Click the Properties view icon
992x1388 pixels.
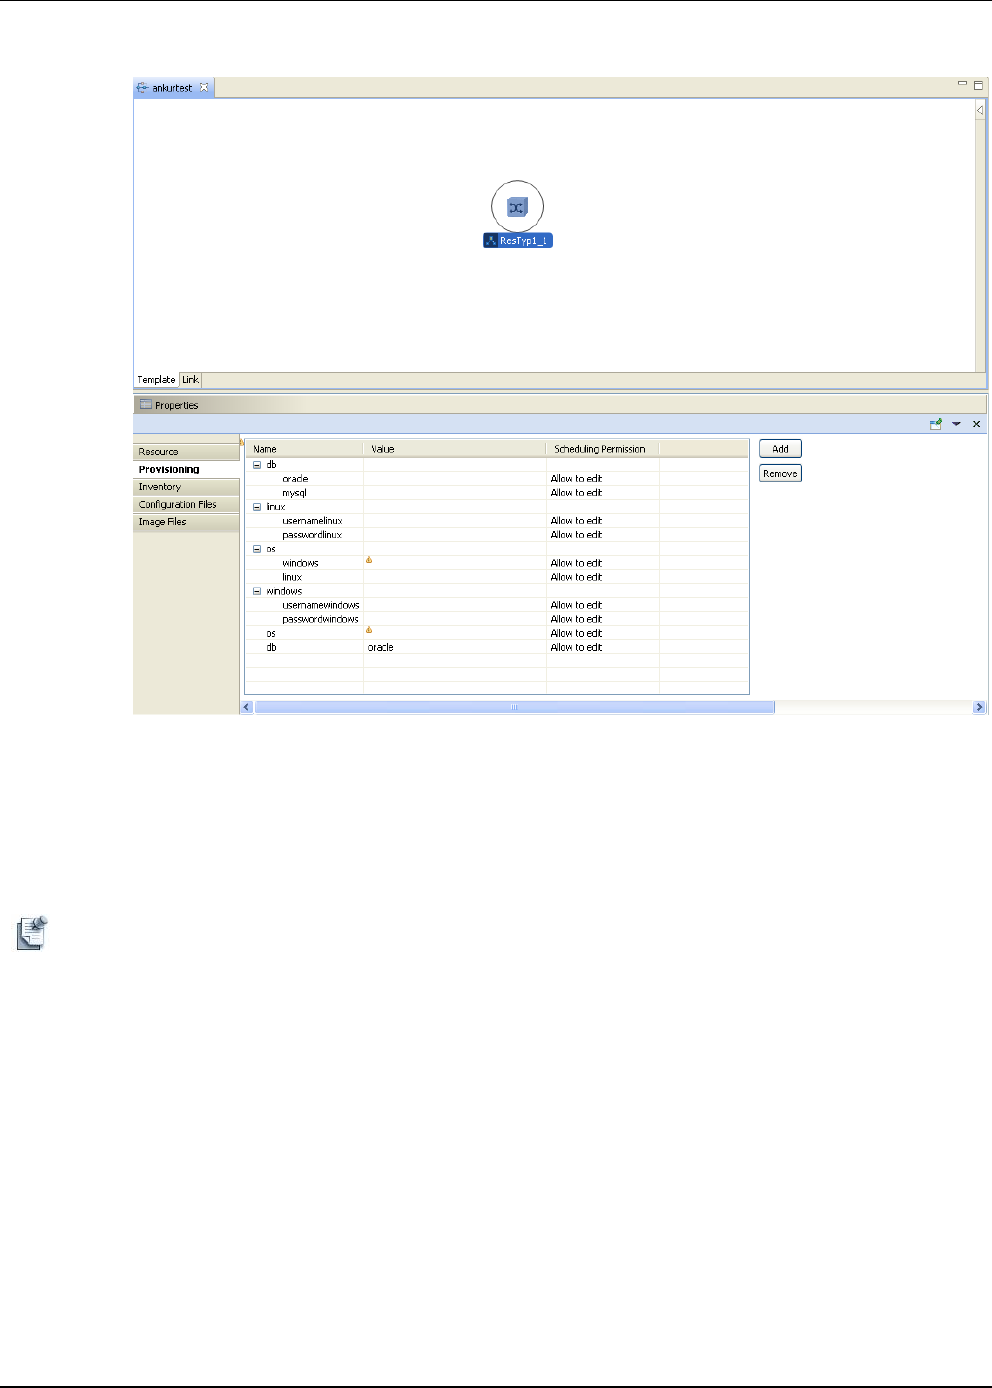tap(146, 405)
